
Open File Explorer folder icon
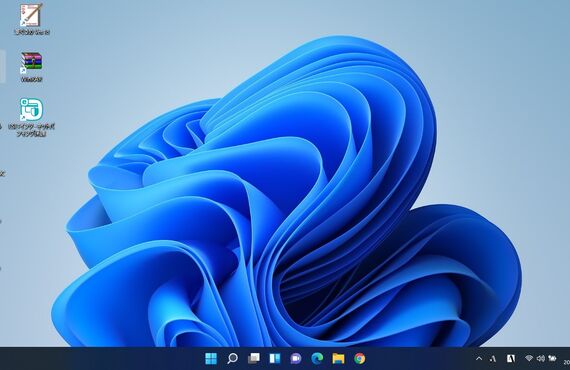(x=338, y=358)
